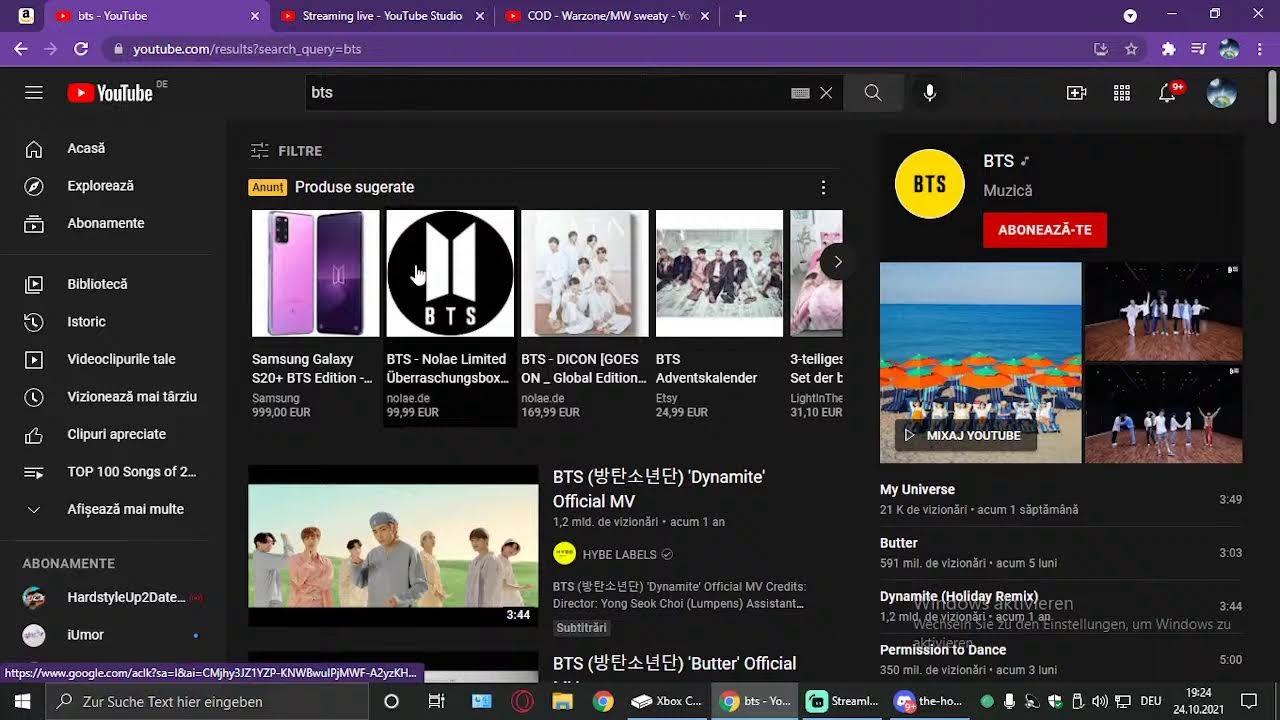1280x720 pixels.
Task: Reload the page
Action: click(81, 48)
